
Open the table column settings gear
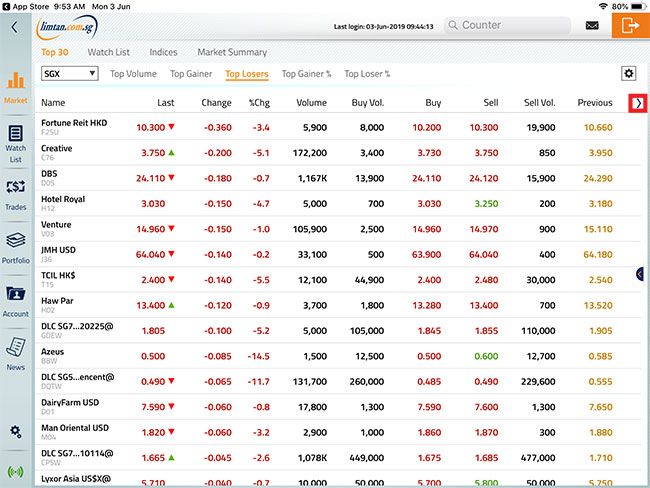[628, 74]
